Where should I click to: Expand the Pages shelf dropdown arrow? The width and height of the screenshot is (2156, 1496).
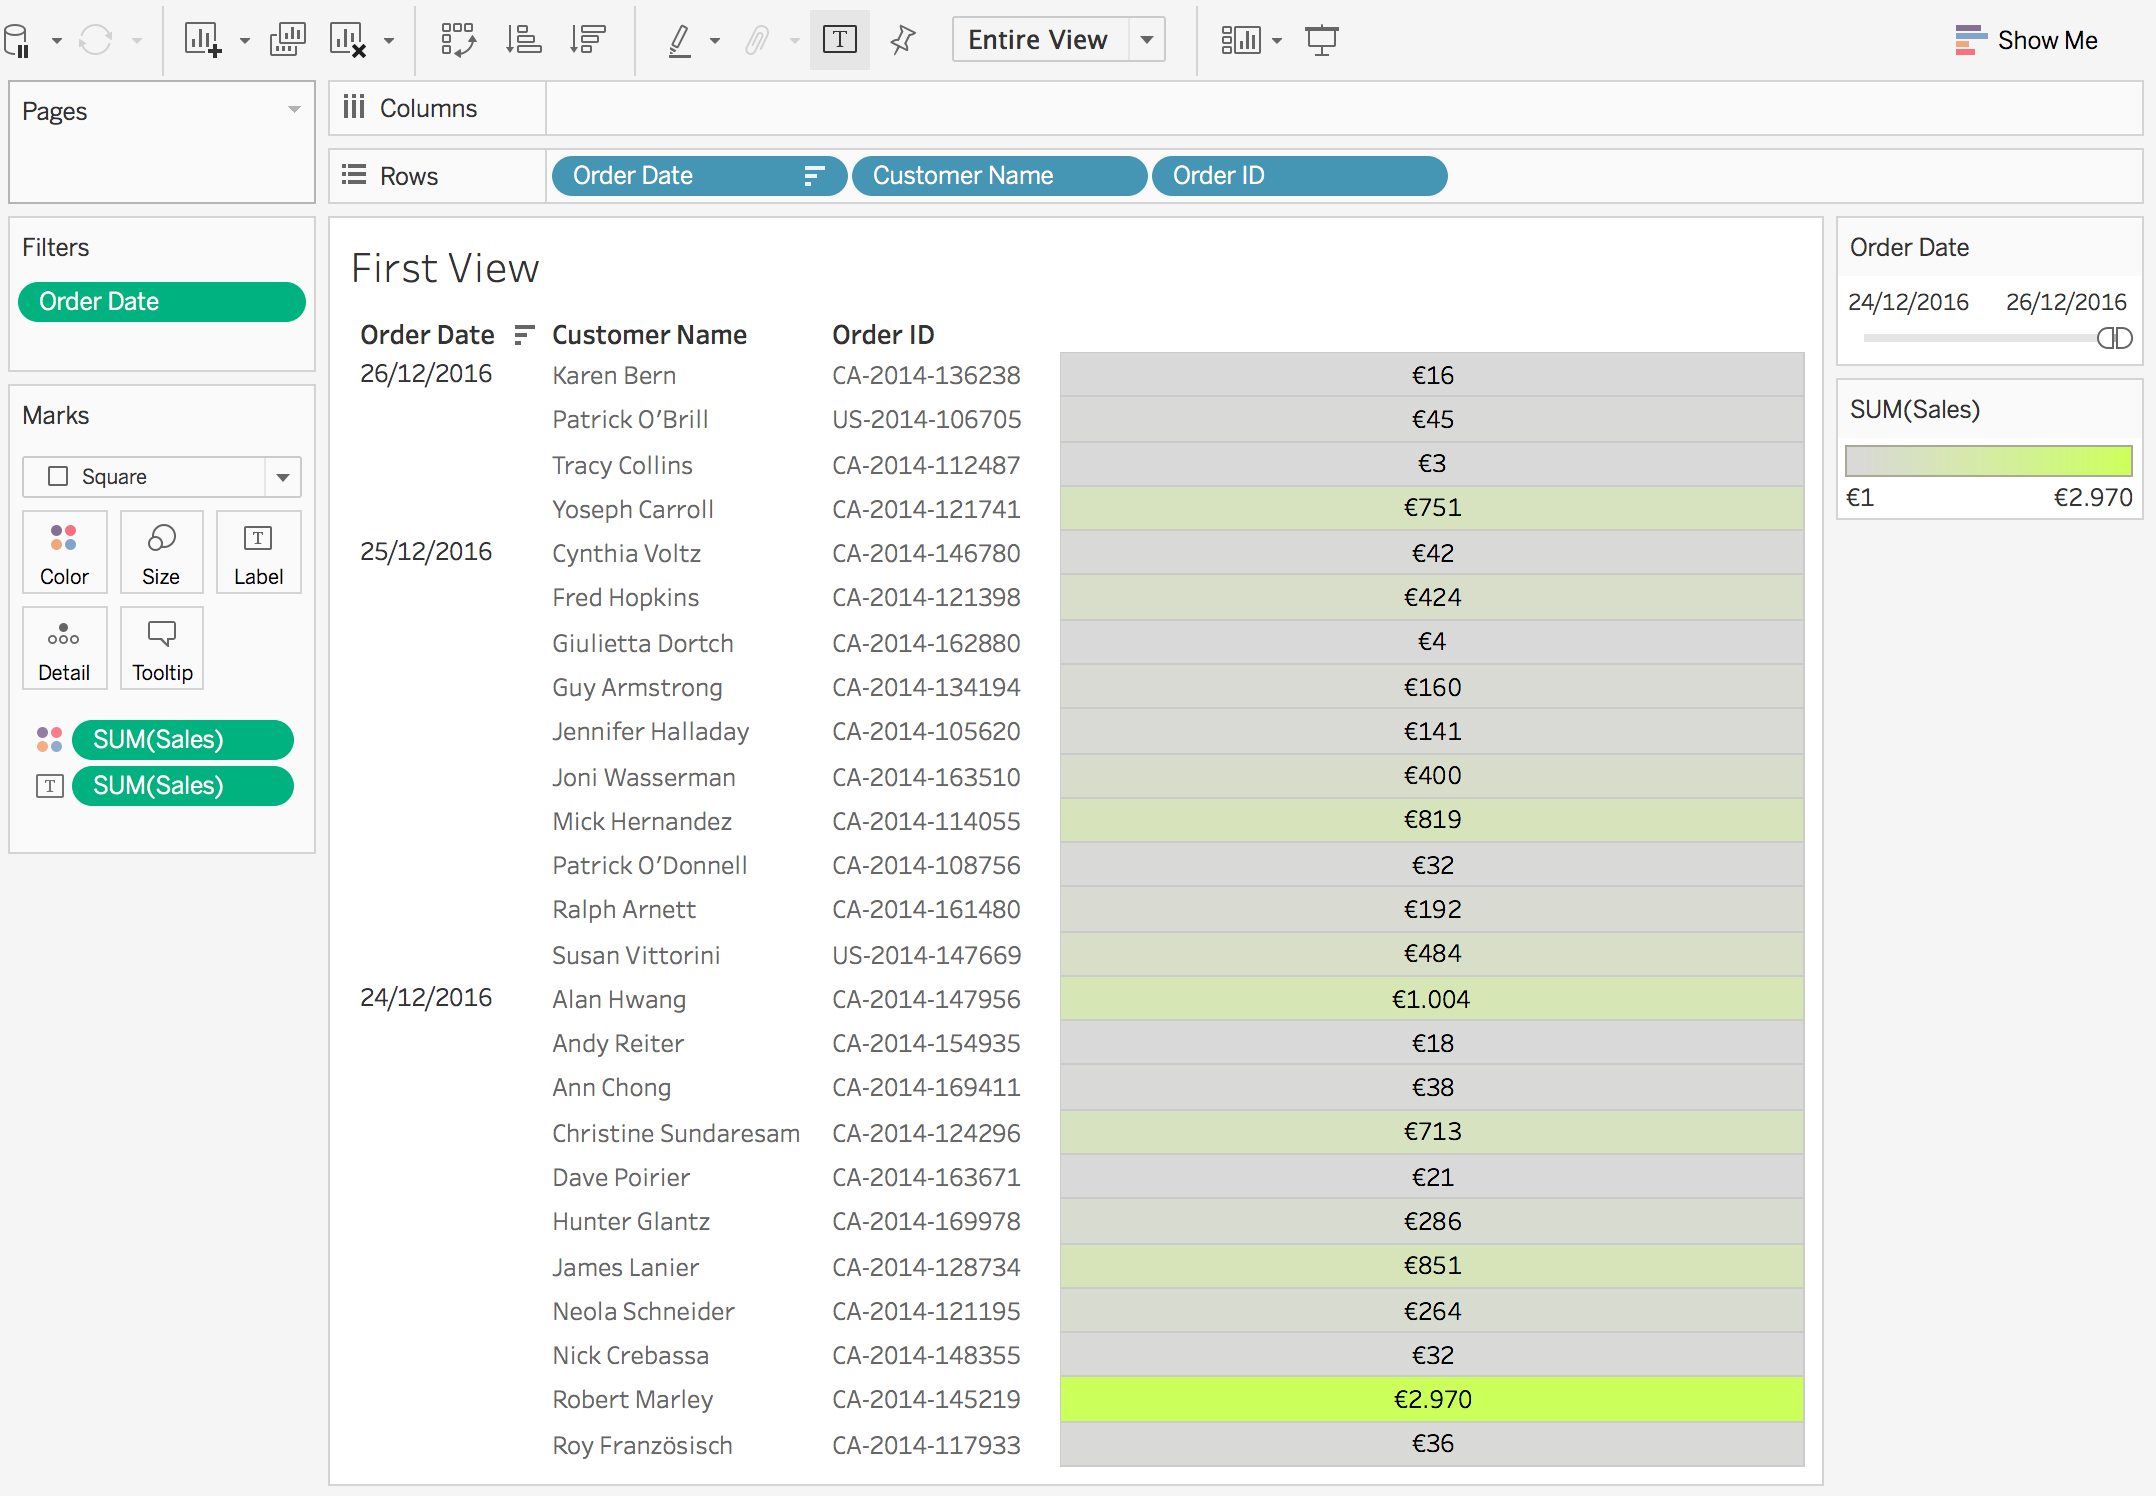[294, 110]
